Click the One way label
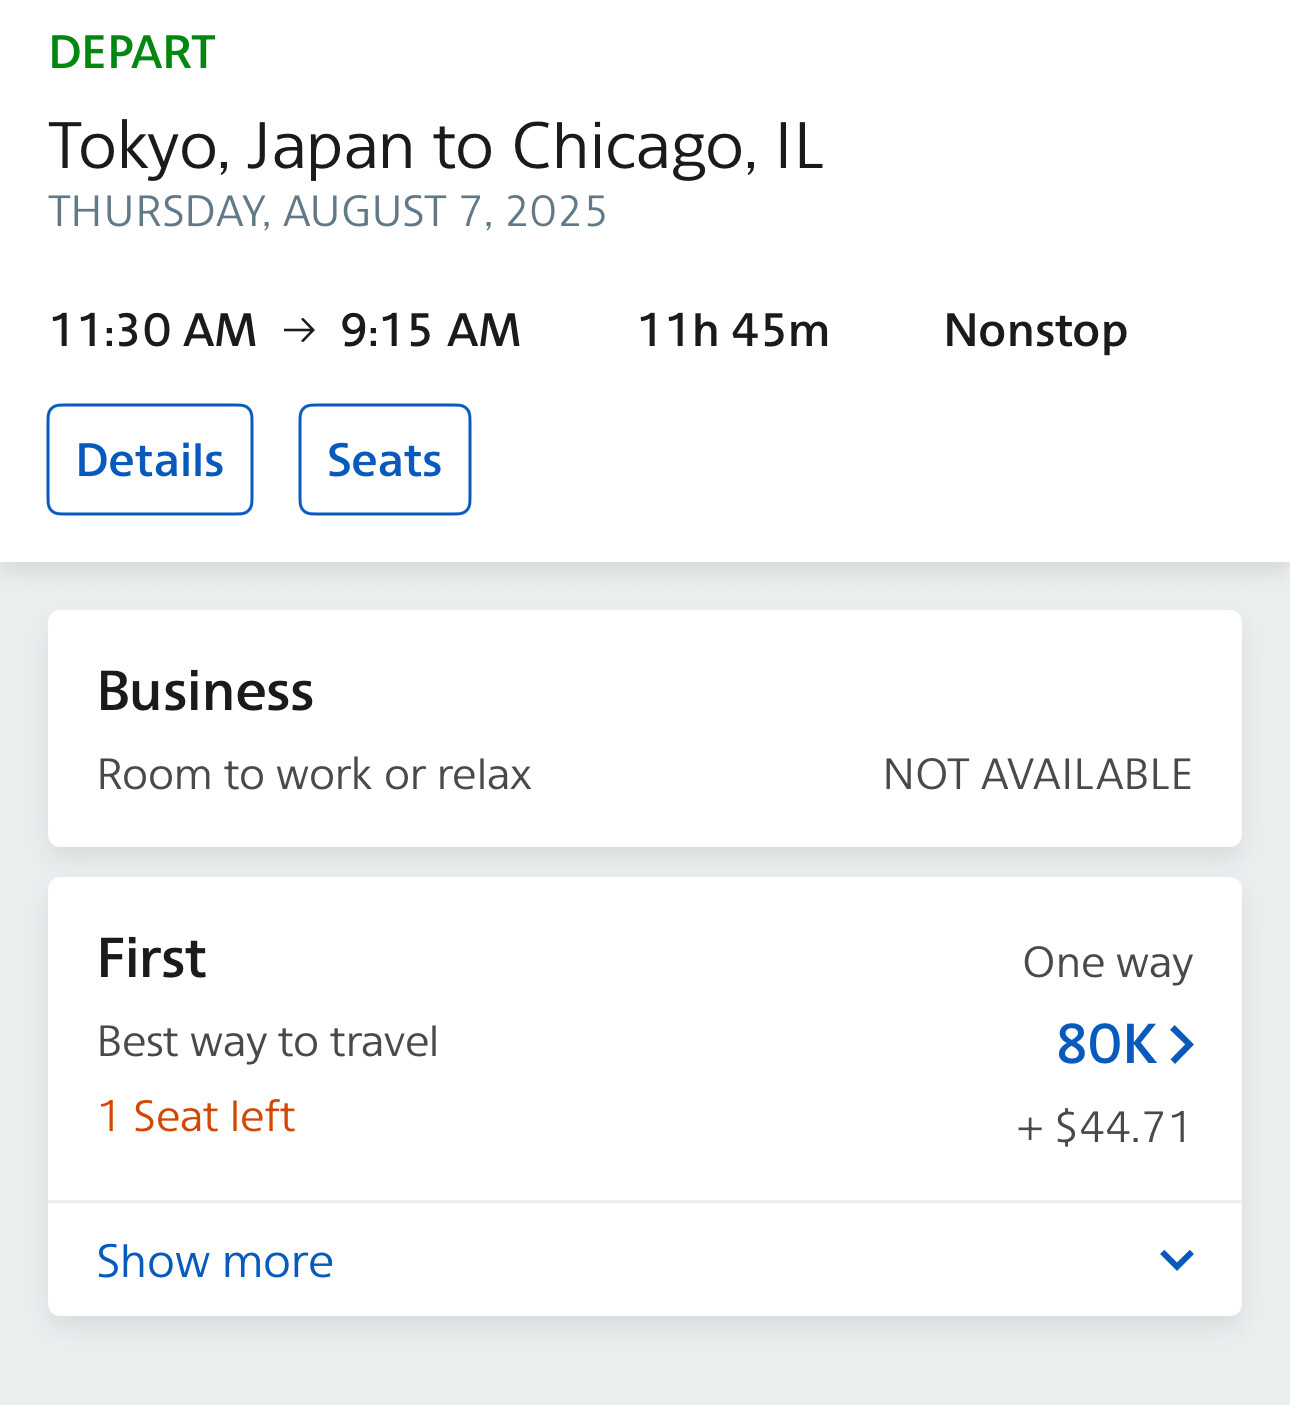Screen dimensions: 1290x1405 click(1107, 962)
